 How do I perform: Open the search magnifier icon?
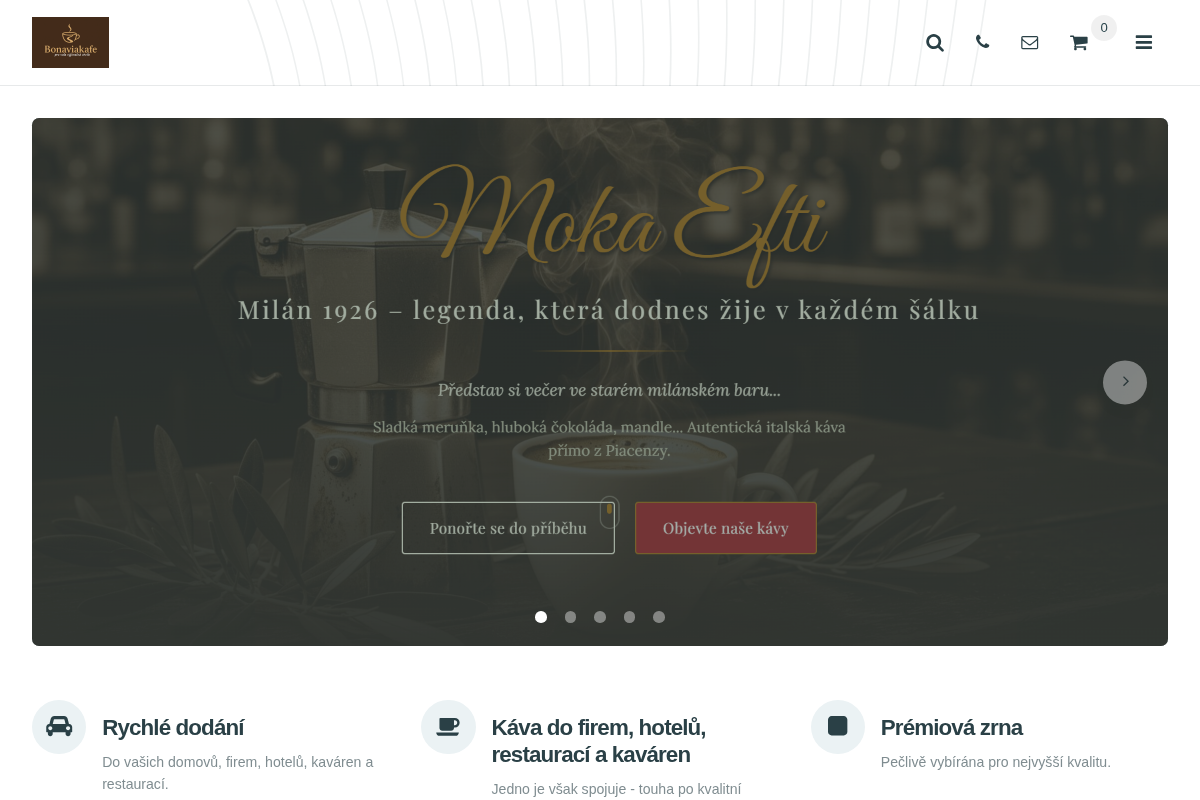coord(935,42)
